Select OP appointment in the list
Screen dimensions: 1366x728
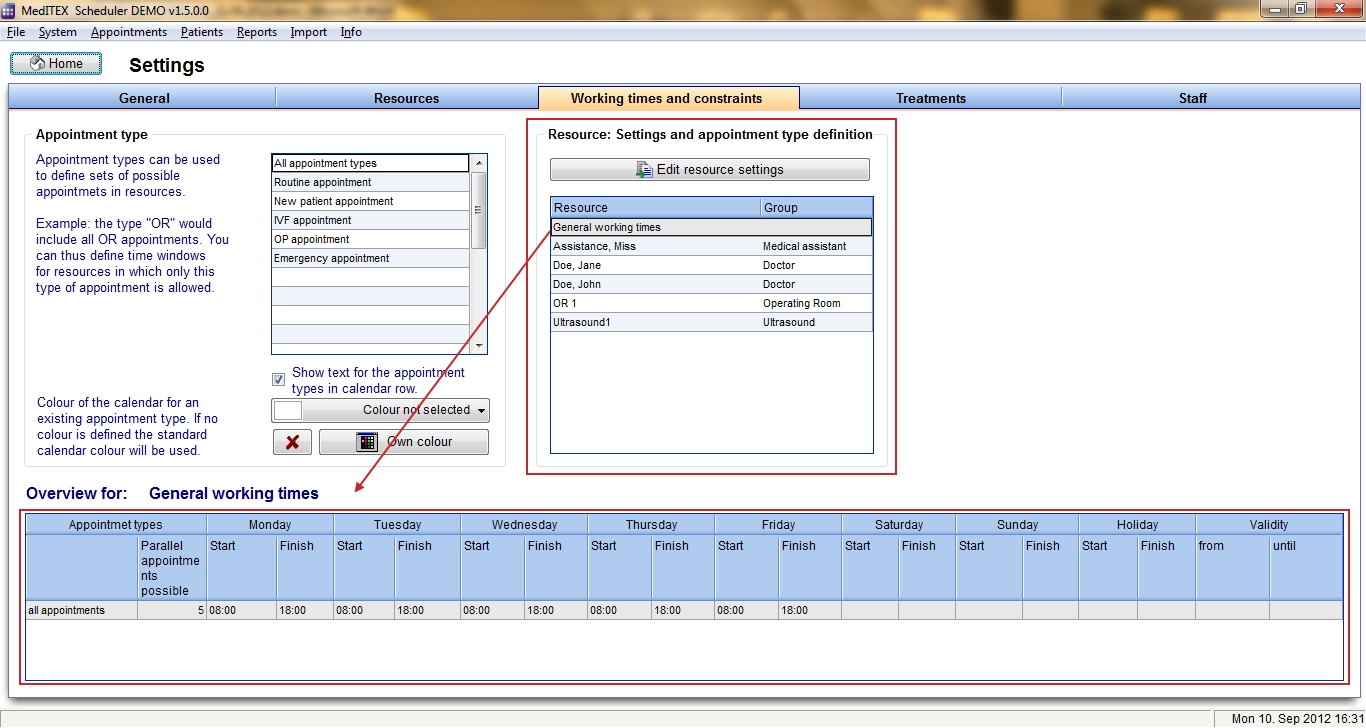click(370, 239)
